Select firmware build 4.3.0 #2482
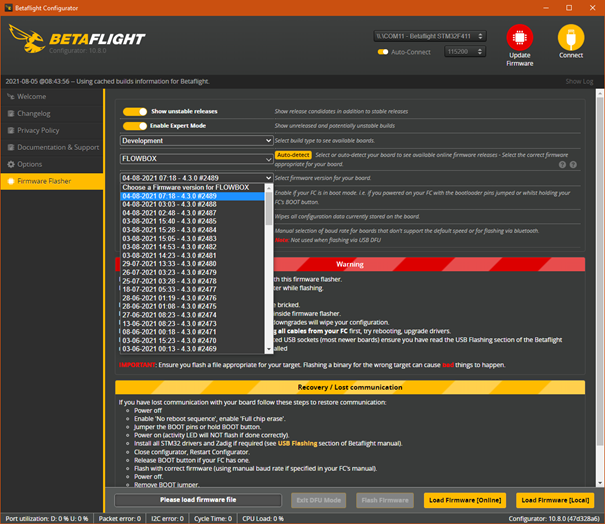This screenshot has width=605, height=524. click(193, 247)
